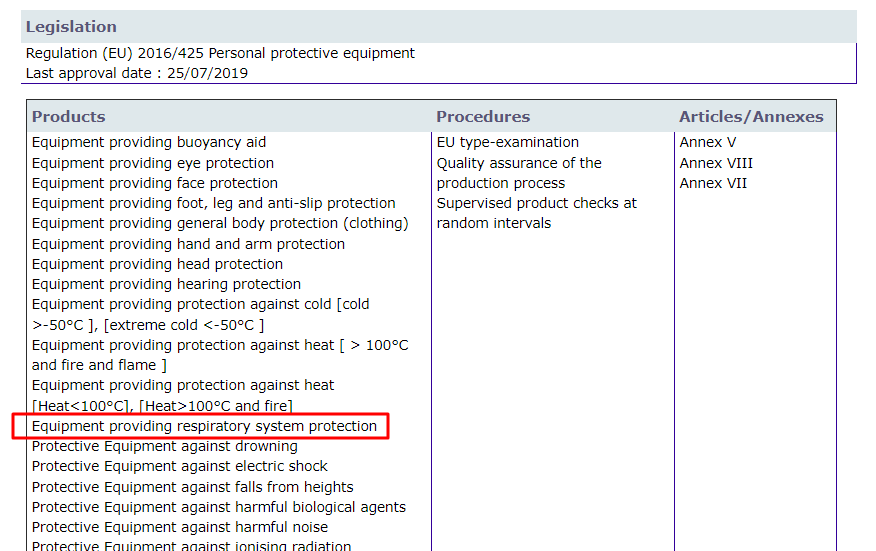The width and height of the screenshot is (876, 551).
Task: Select Protective Equipment against drowning
Action: point(165,446)
